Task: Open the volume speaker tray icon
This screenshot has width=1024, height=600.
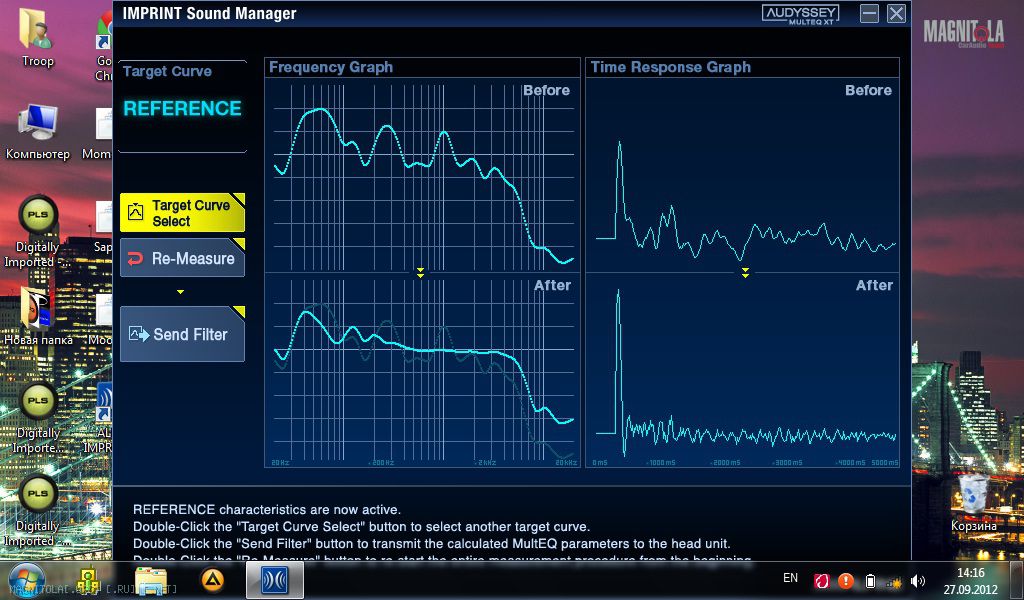Action: (x=918, y=580)
